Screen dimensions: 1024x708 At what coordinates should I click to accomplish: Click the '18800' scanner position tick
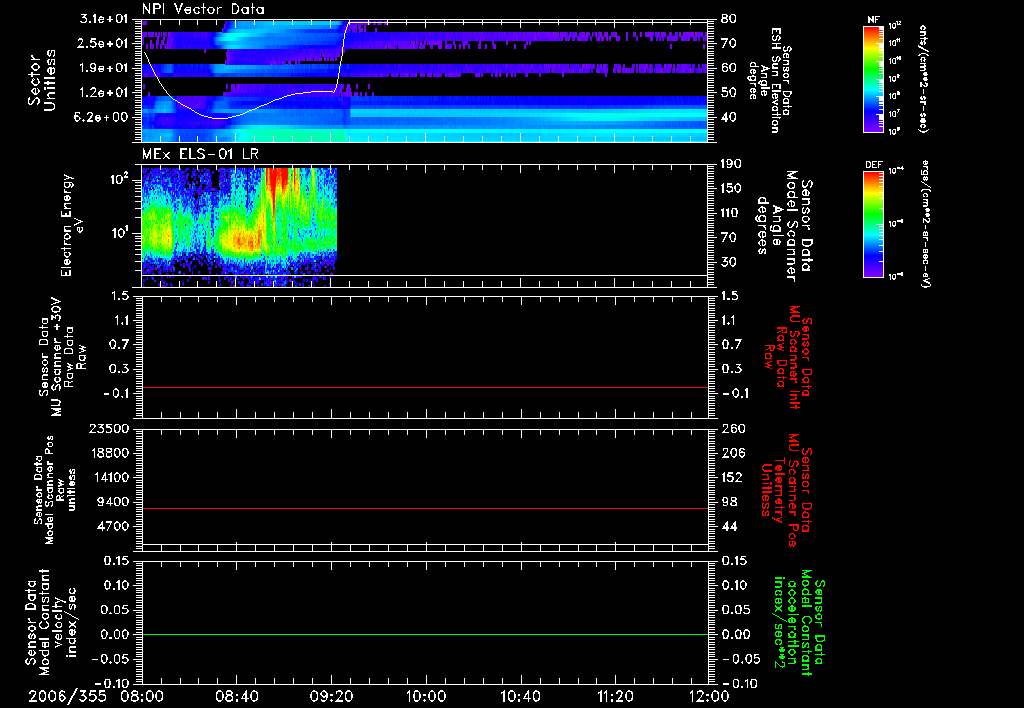coord(109,453)
